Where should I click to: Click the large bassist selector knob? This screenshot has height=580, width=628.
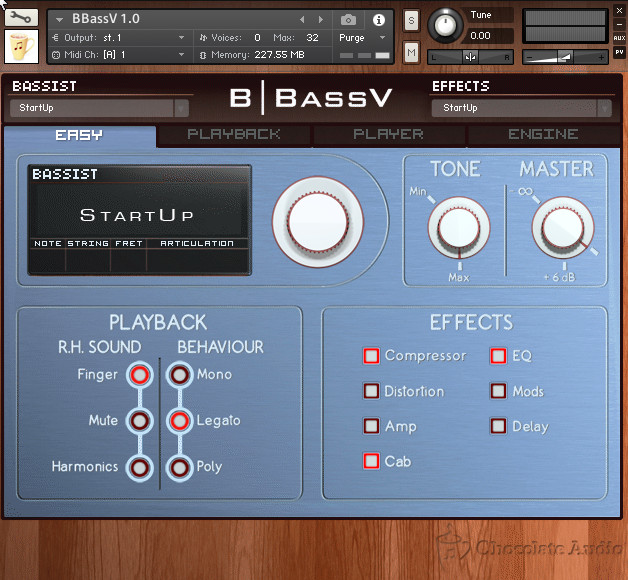point(318,222)
